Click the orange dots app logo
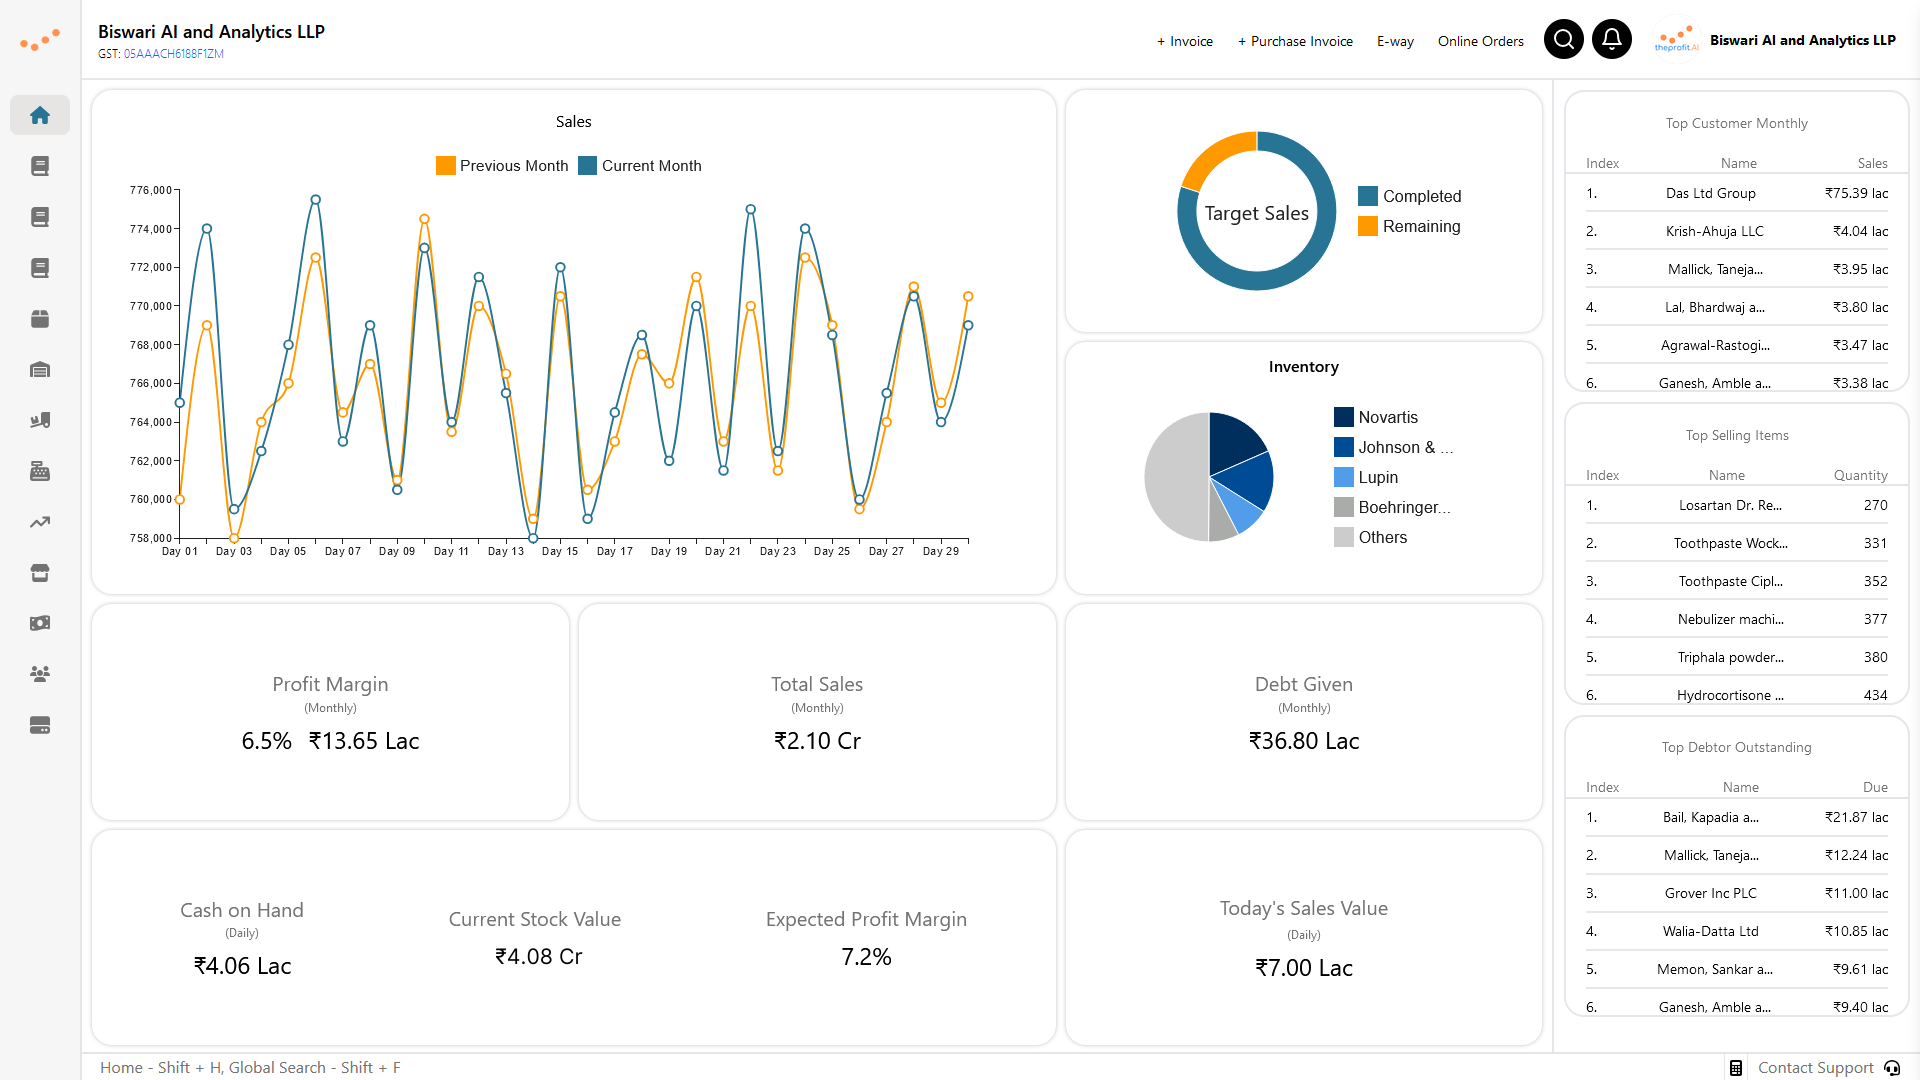 40,40
